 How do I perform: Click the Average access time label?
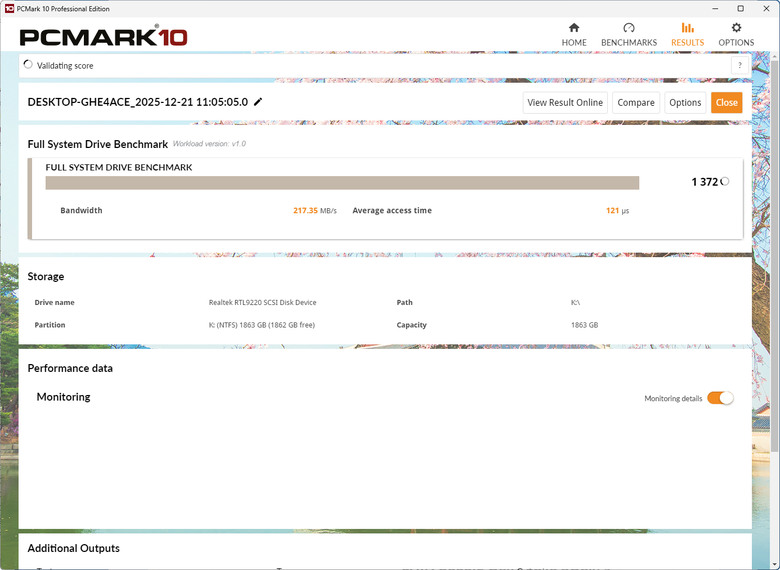pyautogui.click(x=392, y=210)
